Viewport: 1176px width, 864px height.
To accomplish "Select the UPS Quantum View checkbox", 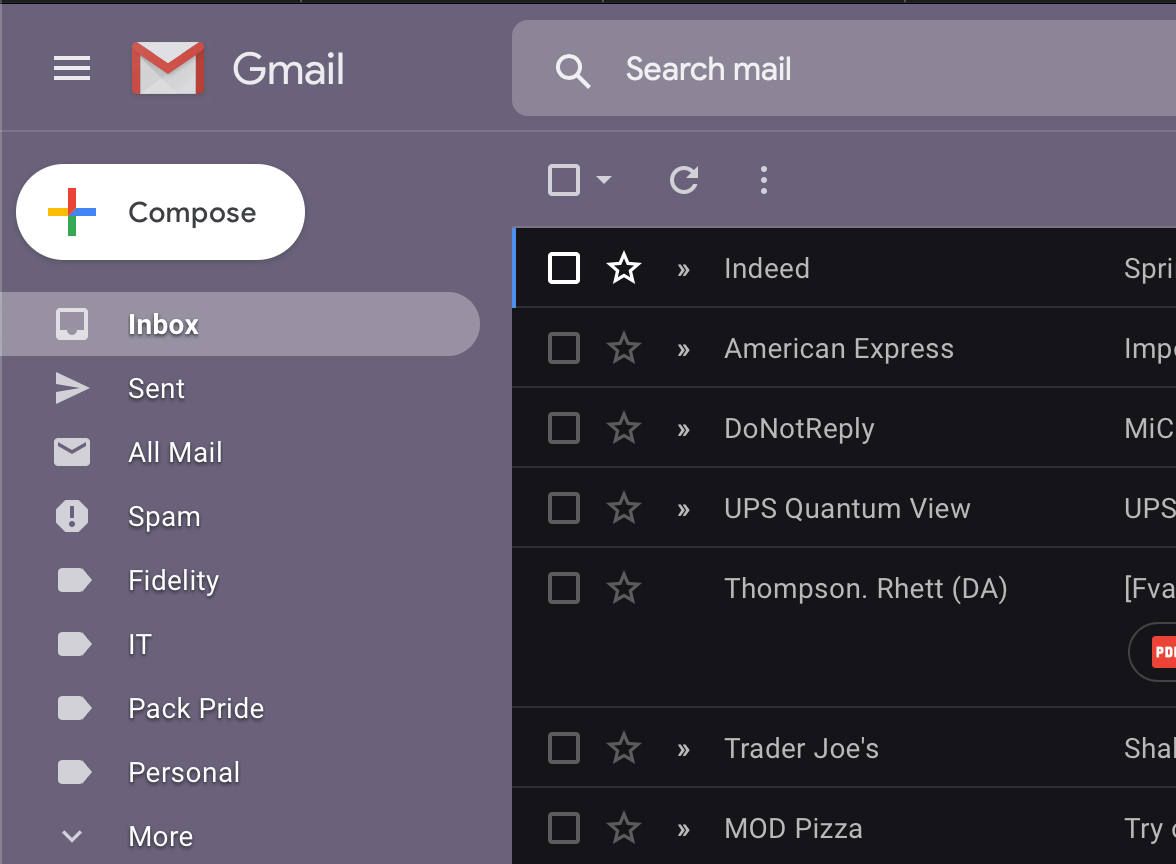I will click(x=564, y=508).
